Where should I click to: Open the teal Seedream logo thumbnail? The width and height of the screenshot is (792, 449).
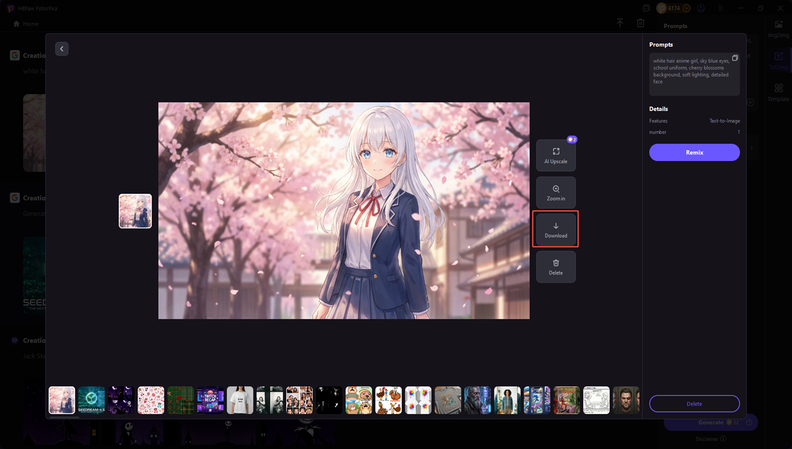[91, 400]
